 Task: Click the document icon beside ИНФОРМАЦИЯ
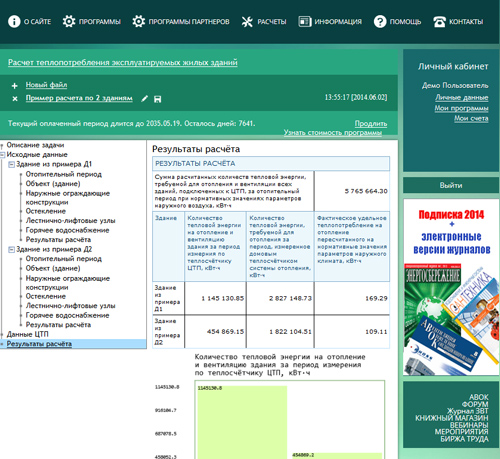point(305,22)
